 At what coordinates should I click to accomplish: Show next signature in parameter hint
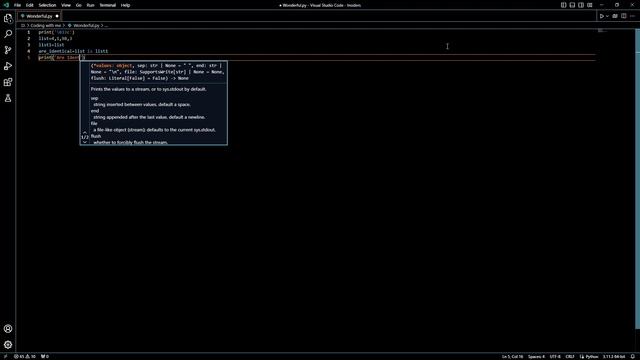pos(84,142)
